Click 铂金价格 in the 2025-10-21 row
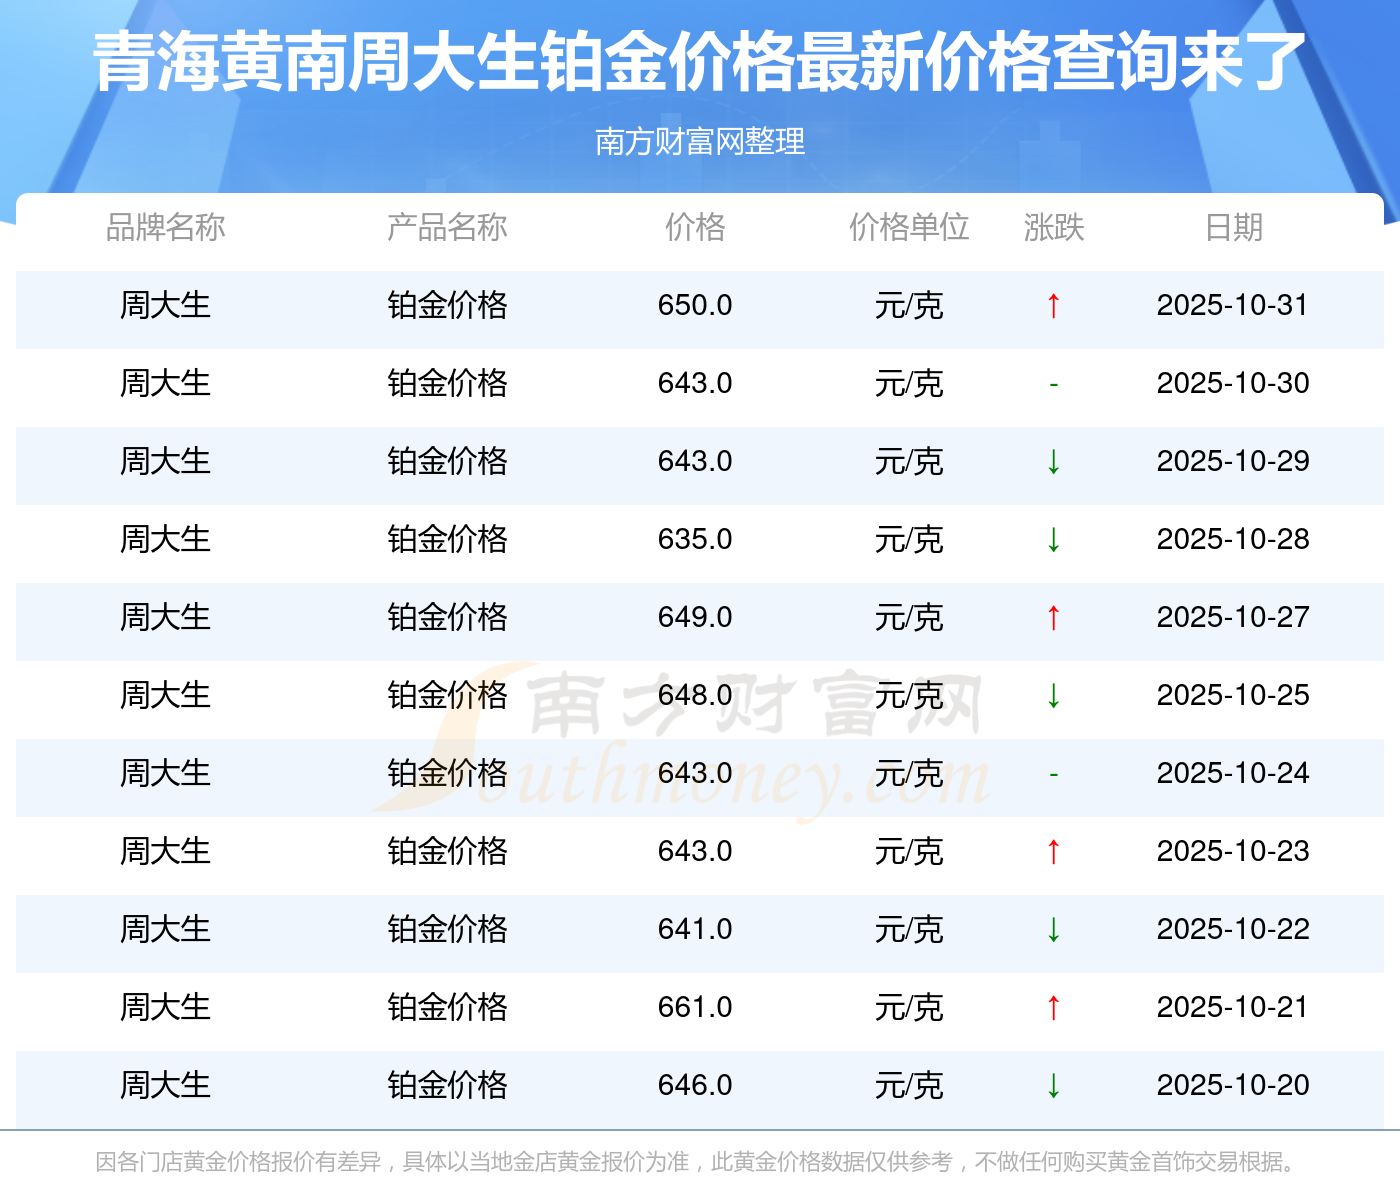1400x1177 pixels. pos(447,1007)
